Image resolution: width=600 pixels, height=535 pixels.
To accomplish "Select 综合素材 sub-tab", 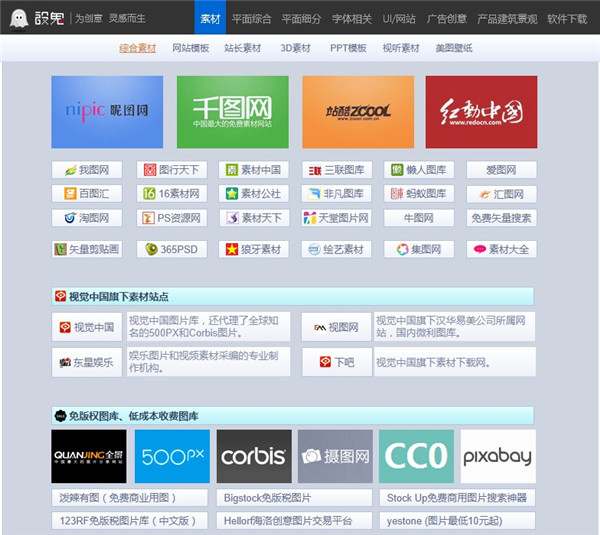I will pos(138,48).
